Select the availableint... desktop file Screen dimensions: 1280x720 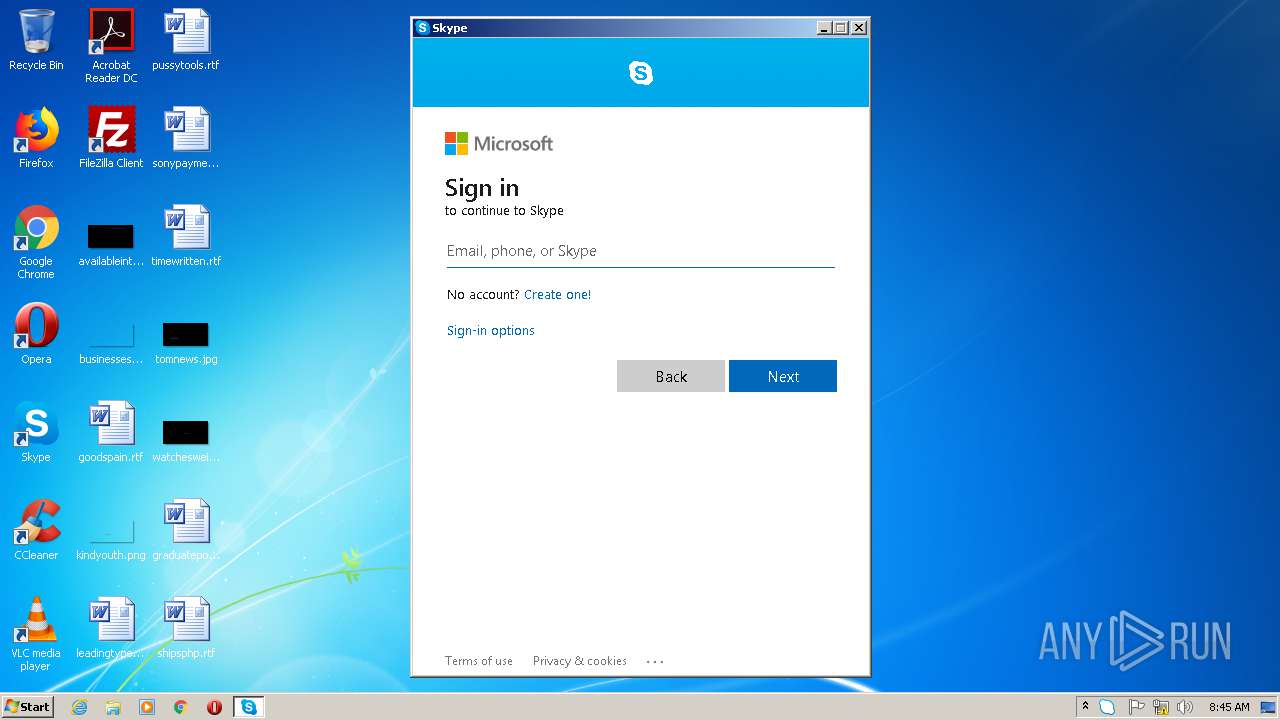coord(111,246)
